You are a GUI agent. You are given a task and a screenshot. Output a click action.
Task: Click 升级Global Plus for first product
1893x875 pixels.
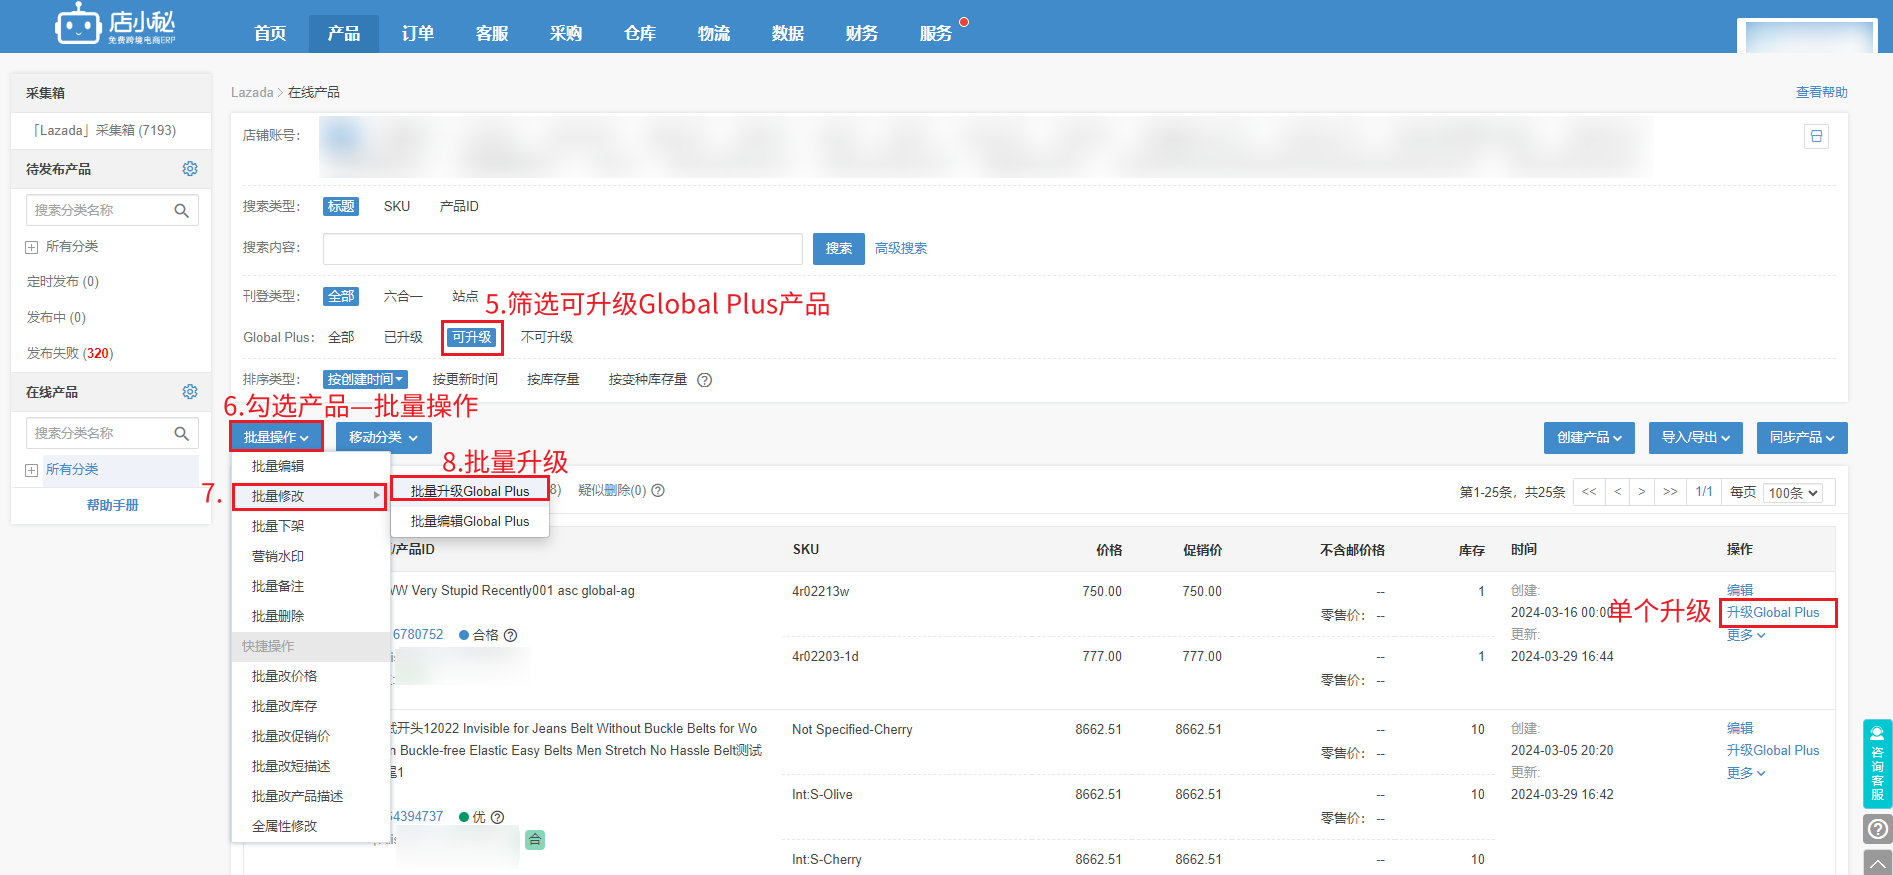1773,612
